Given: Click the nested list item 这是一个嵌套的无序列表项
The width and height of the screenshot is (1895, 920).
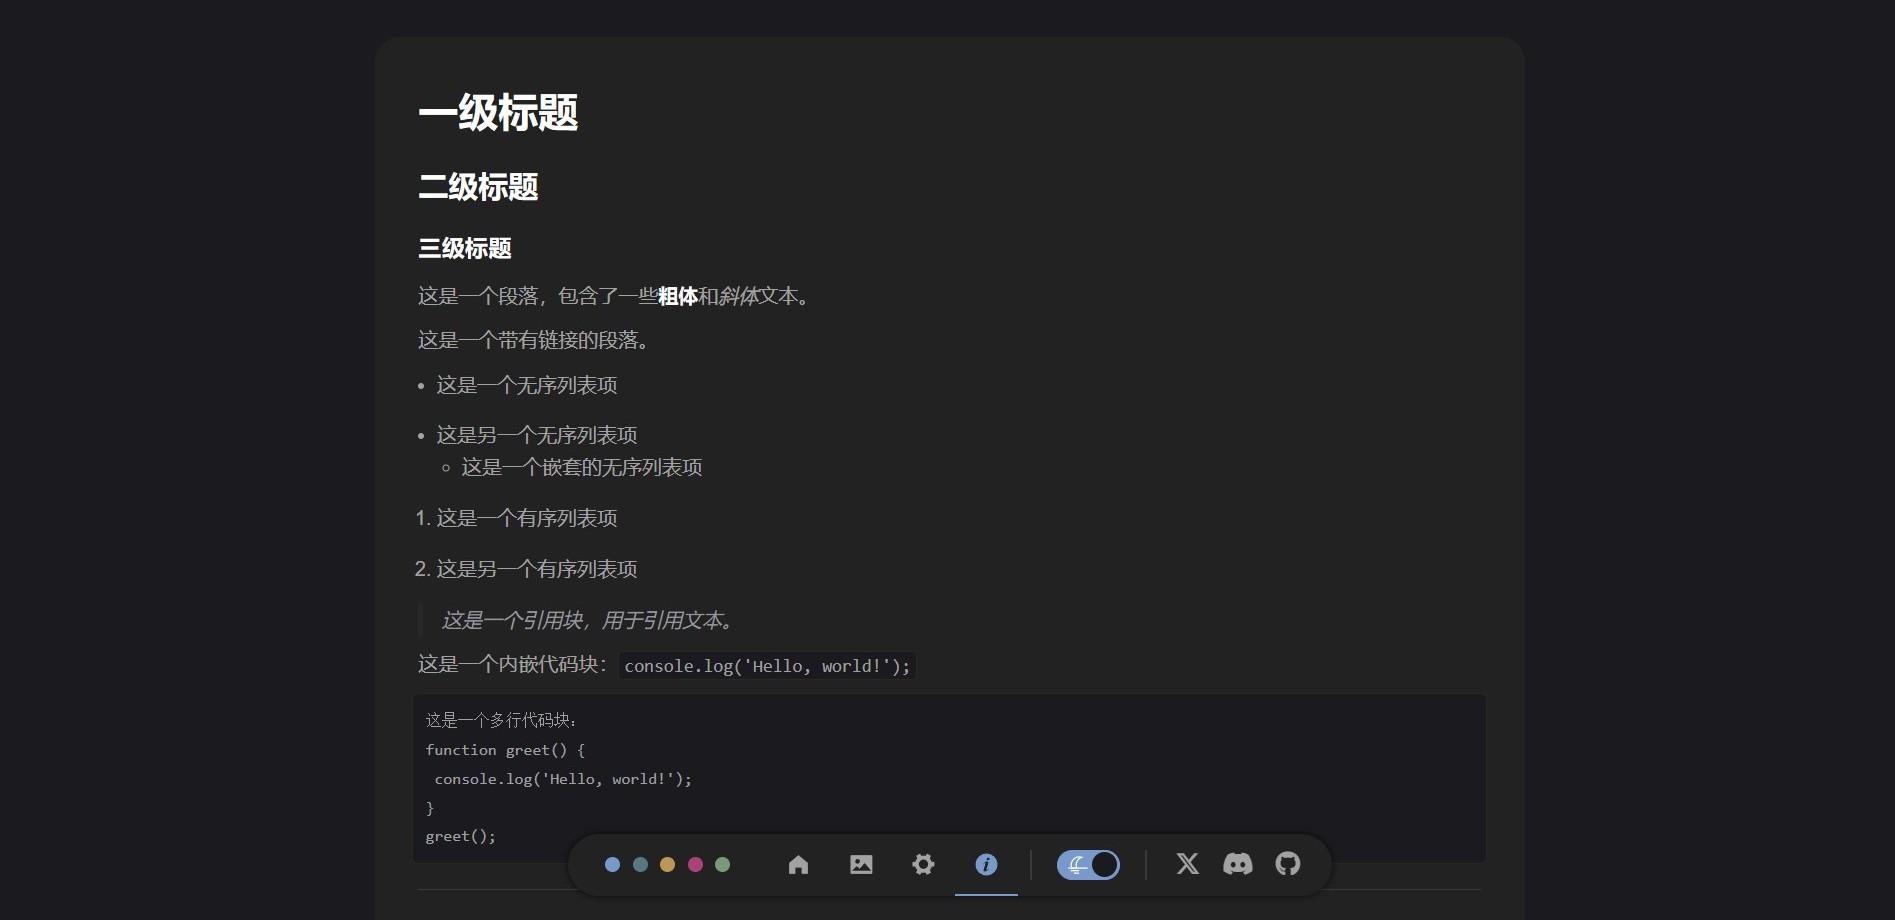Looking at the screenshot, I should (581, 468).
